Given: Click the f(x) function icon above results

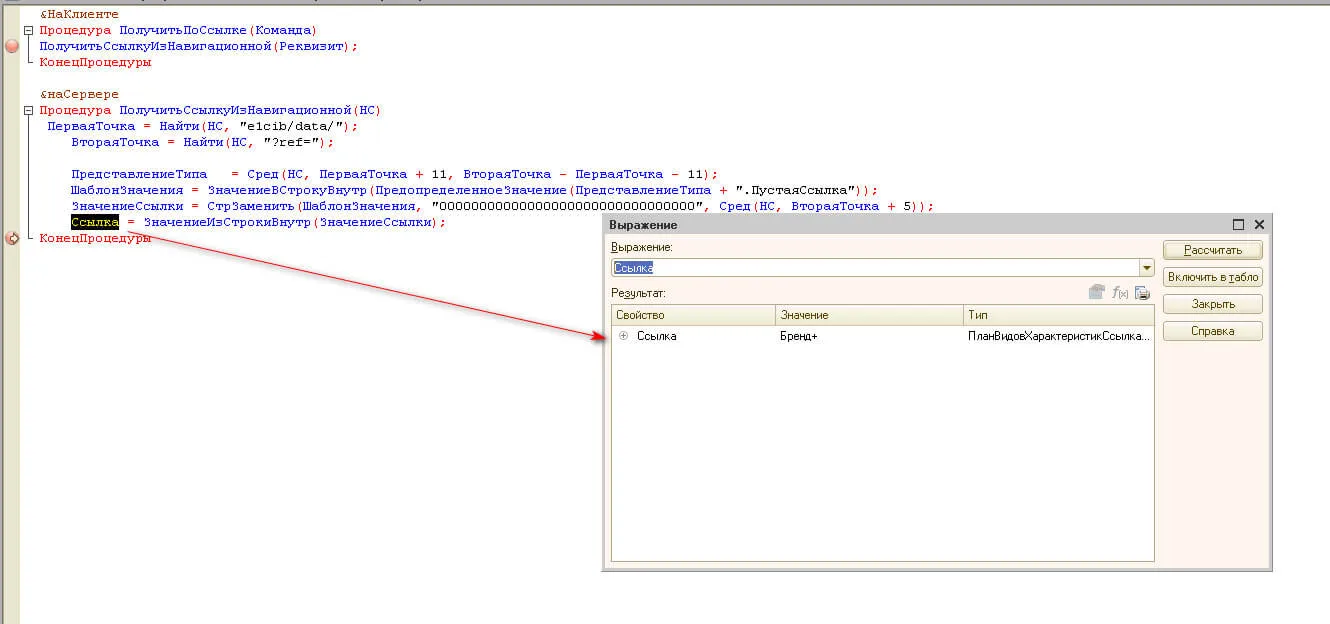Looking at the screenshot, I should pyautogui.click(x=1120, y=293).
